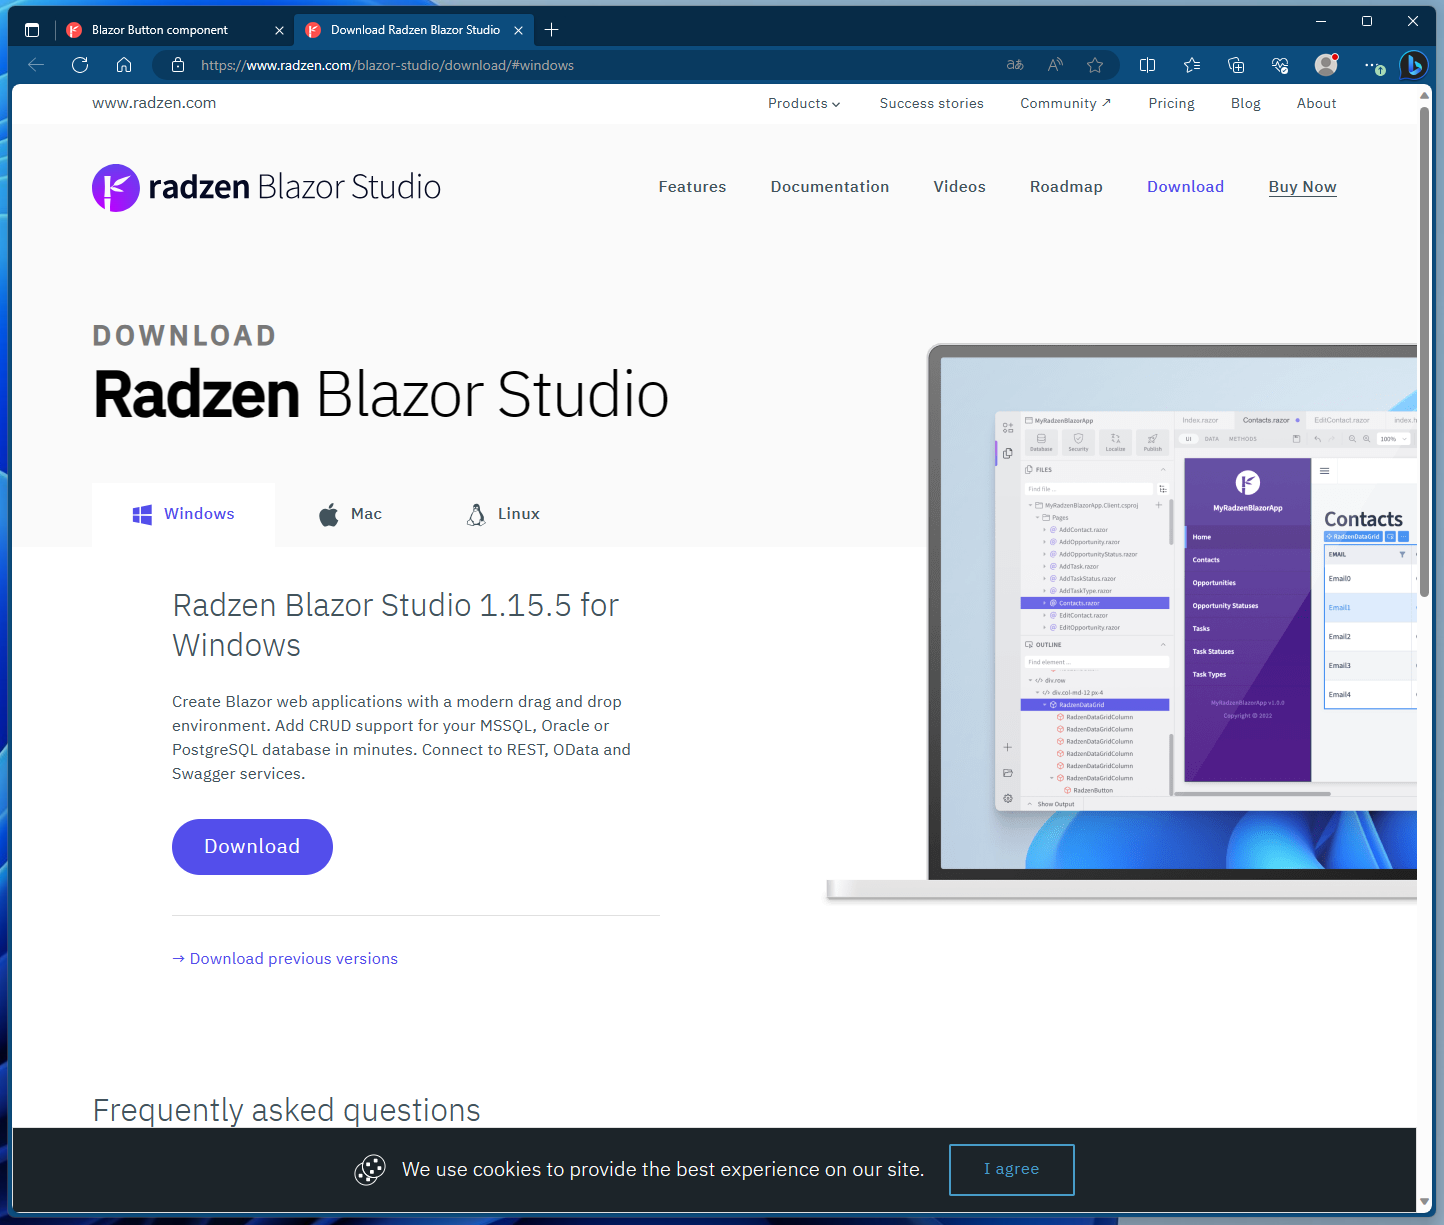Open the Collections icon

1236,65
